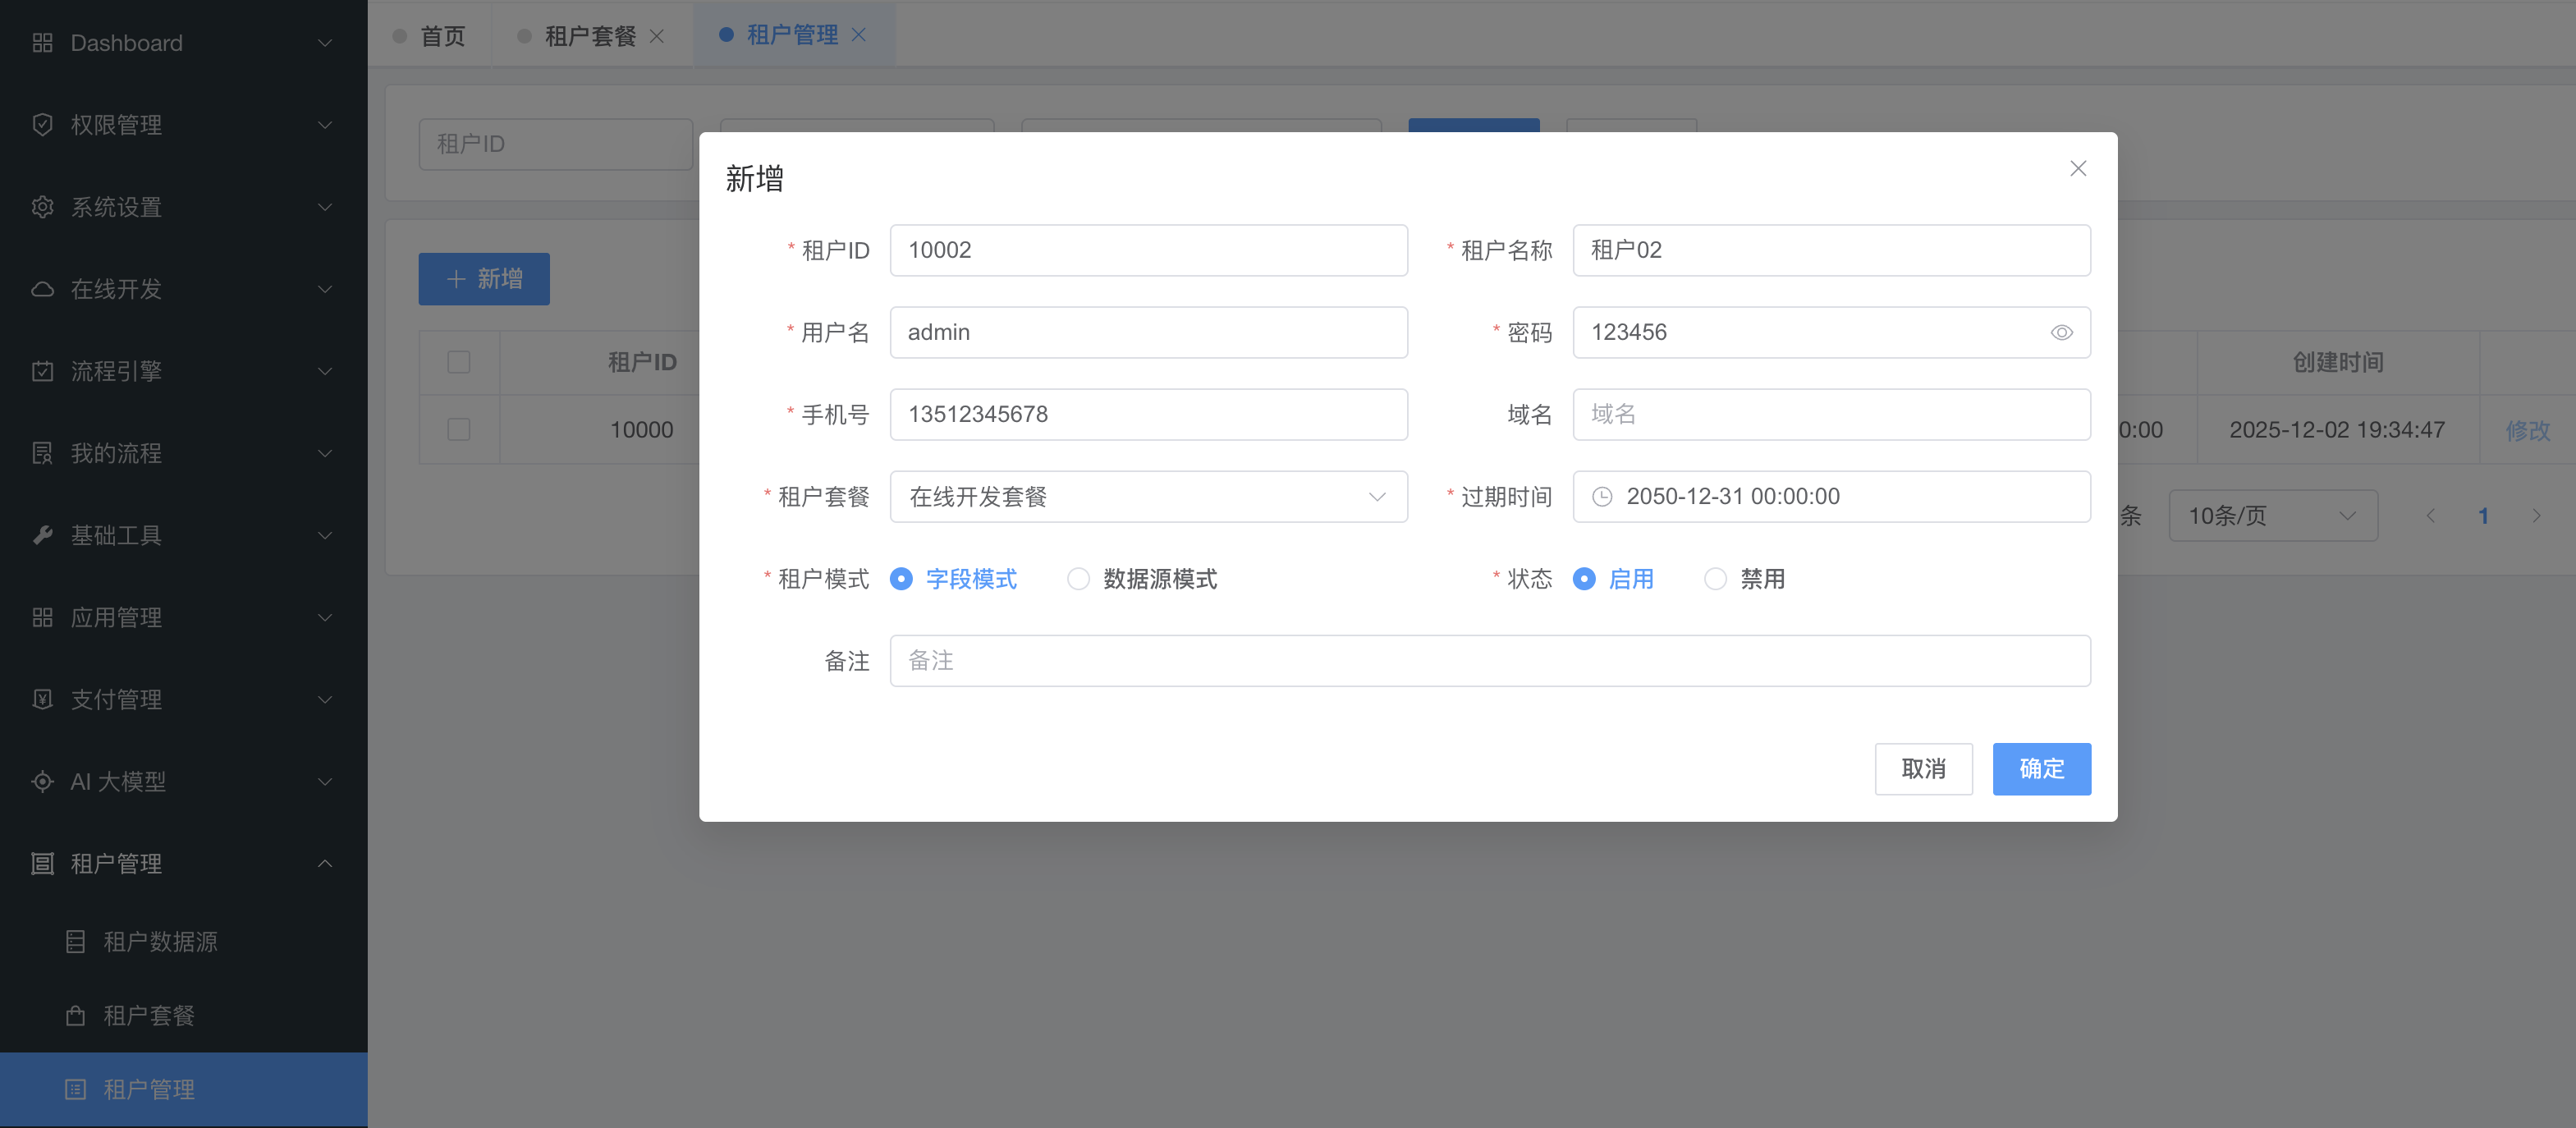Click the Dashboard grid icon in sidebar
Image resolution: width=2576 pixels, height=1128 pixels.
tap(42, 43)
